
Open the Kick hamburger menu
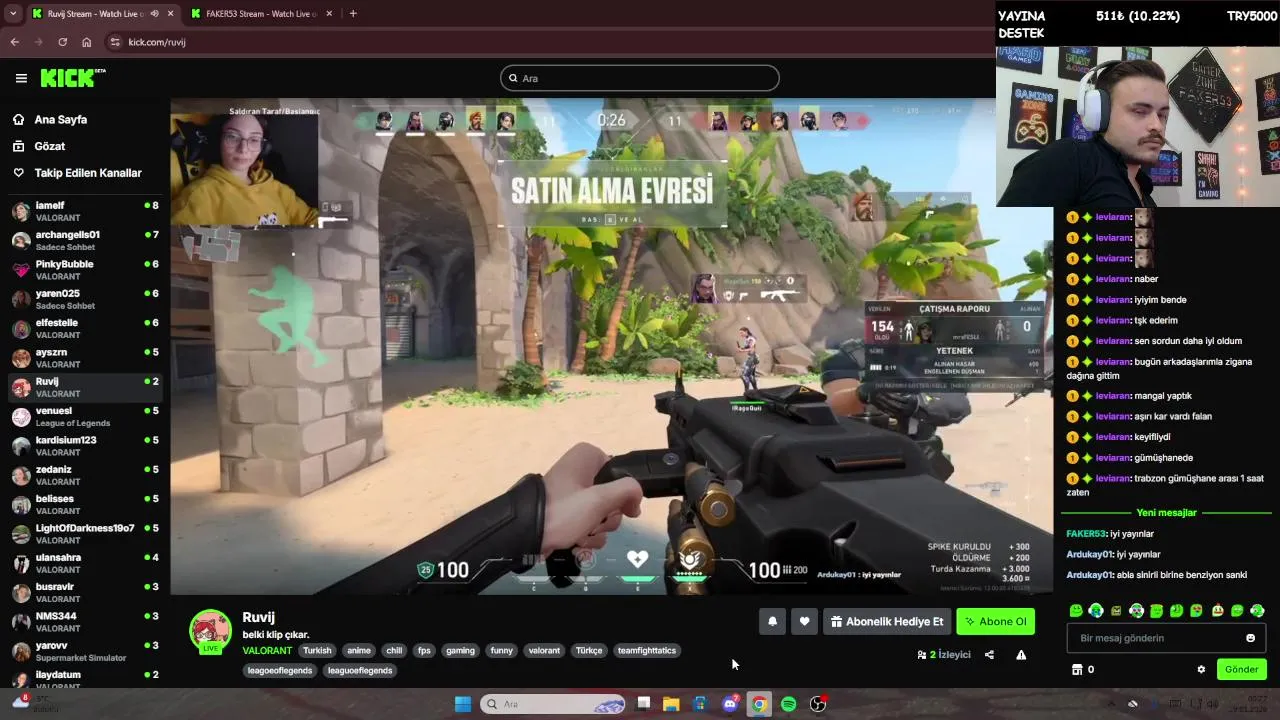tap(21, 78)
